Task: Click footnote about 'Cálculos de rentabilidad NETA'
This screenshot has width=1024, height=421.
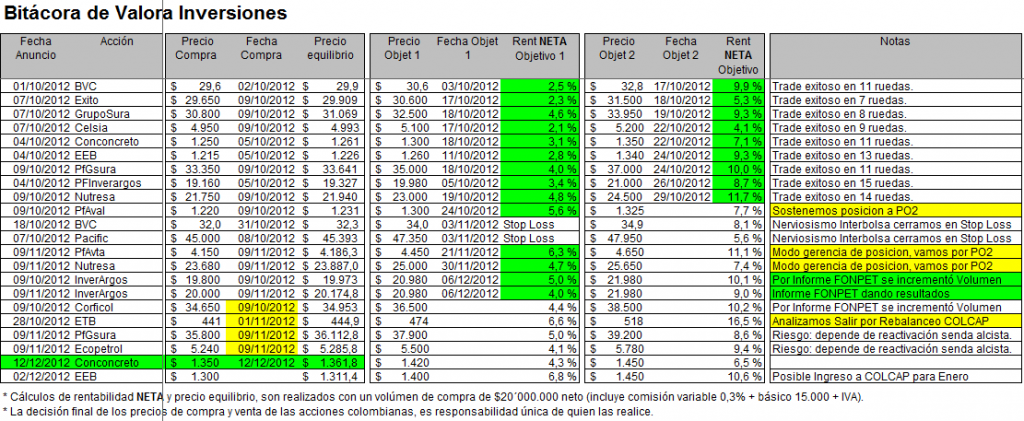Action: click(x=434, y=396)
